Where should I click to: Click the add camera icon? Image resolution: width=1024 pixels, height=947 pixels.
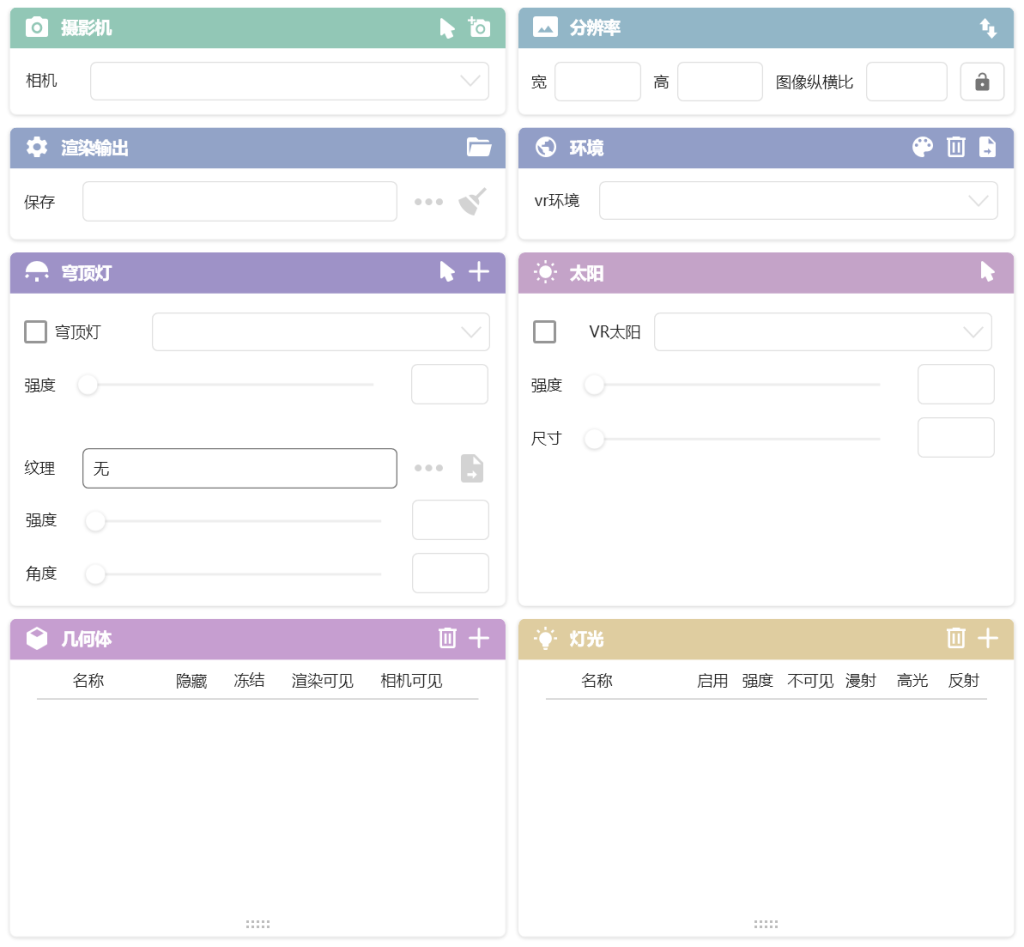tap(480, 28)
